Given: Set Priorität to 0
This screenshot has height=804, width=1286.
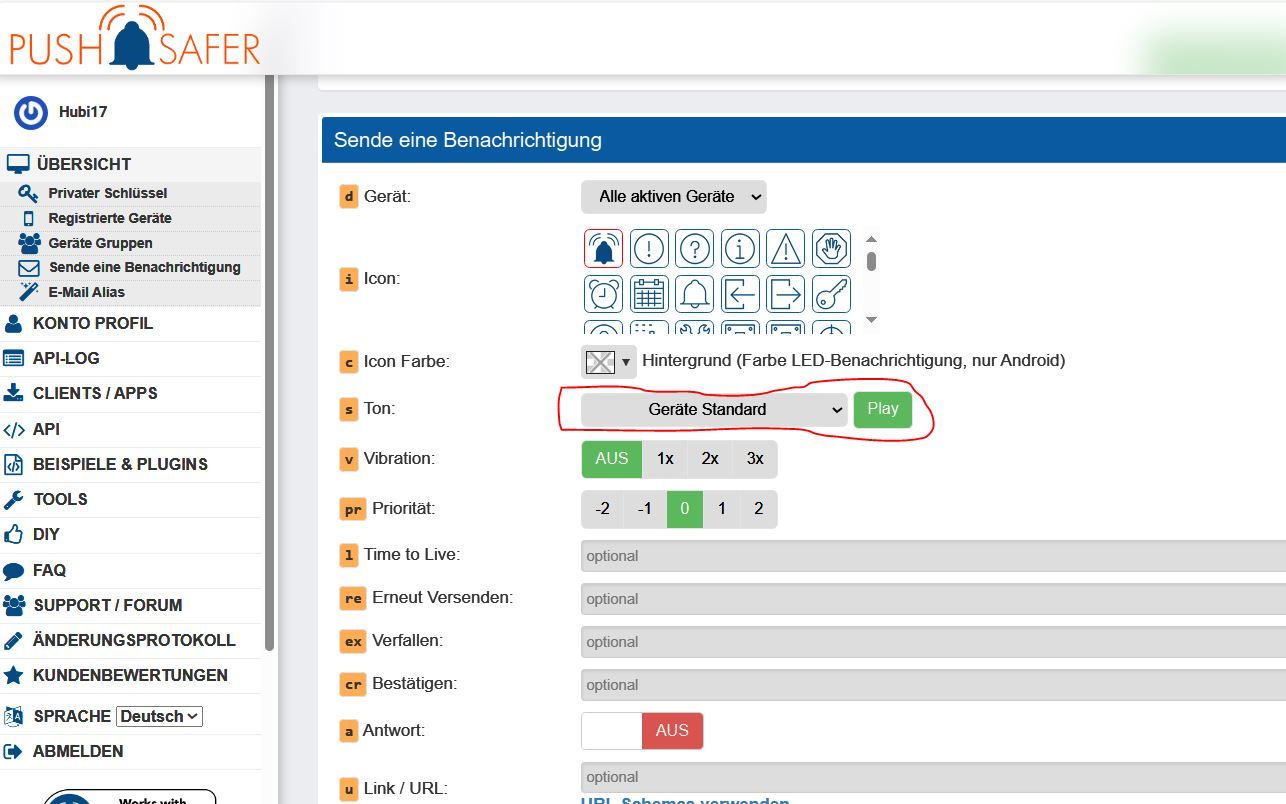Looking at the screenshot, I should click(x=685, y=509).
